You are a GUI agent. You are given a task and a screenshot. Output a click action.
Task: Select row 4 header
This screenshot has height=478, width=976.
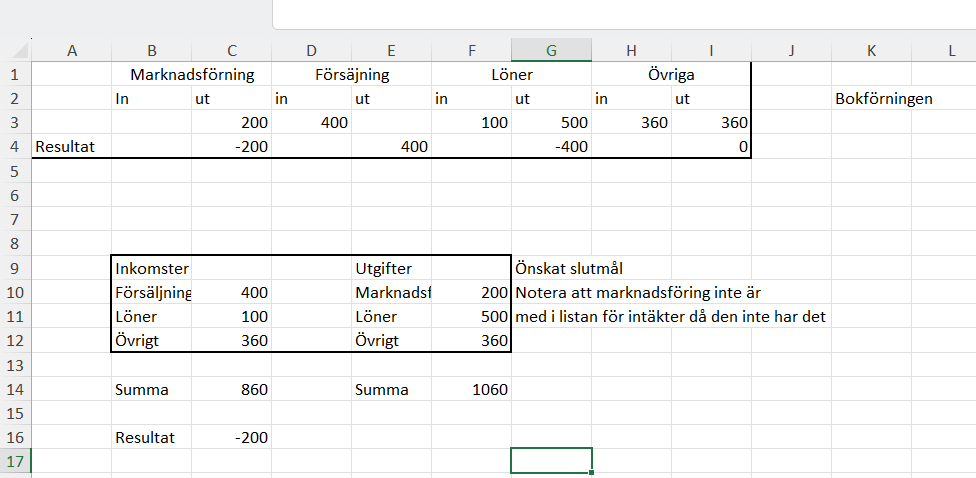point(16,147)
